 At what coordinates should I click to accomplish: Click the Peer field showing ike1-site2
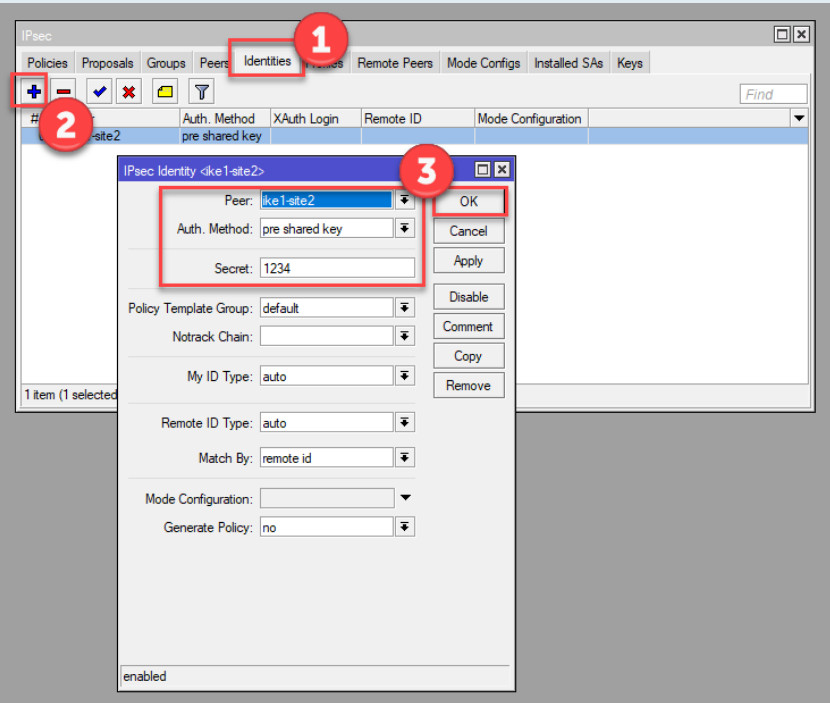pyautogui.click(x=327, y=200)
